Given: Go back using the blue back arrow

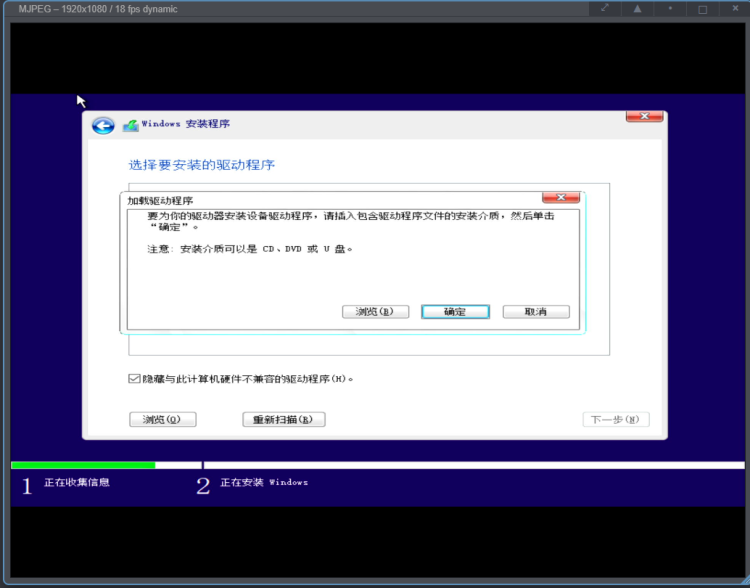Looking at the screenshot, I should (x=103, y=126).
